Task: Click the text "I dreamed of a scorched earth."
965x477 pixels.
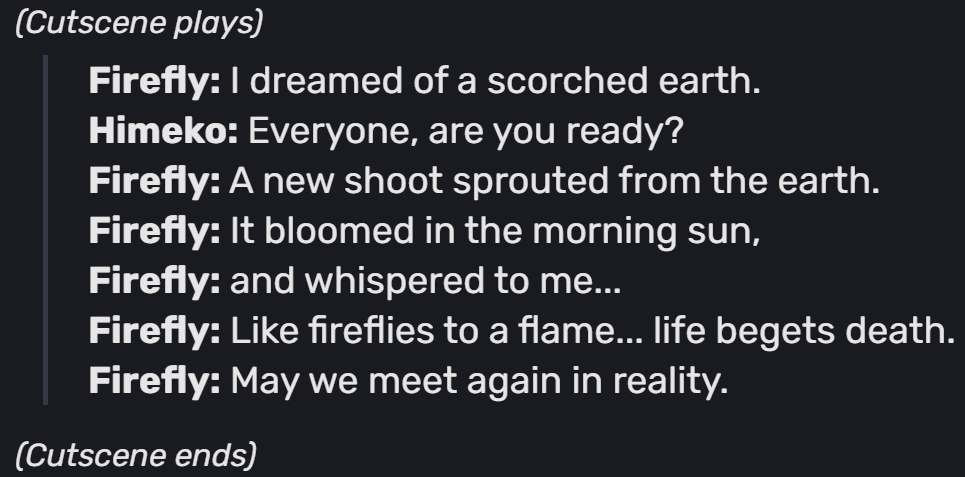Action: tap(495, 81)
